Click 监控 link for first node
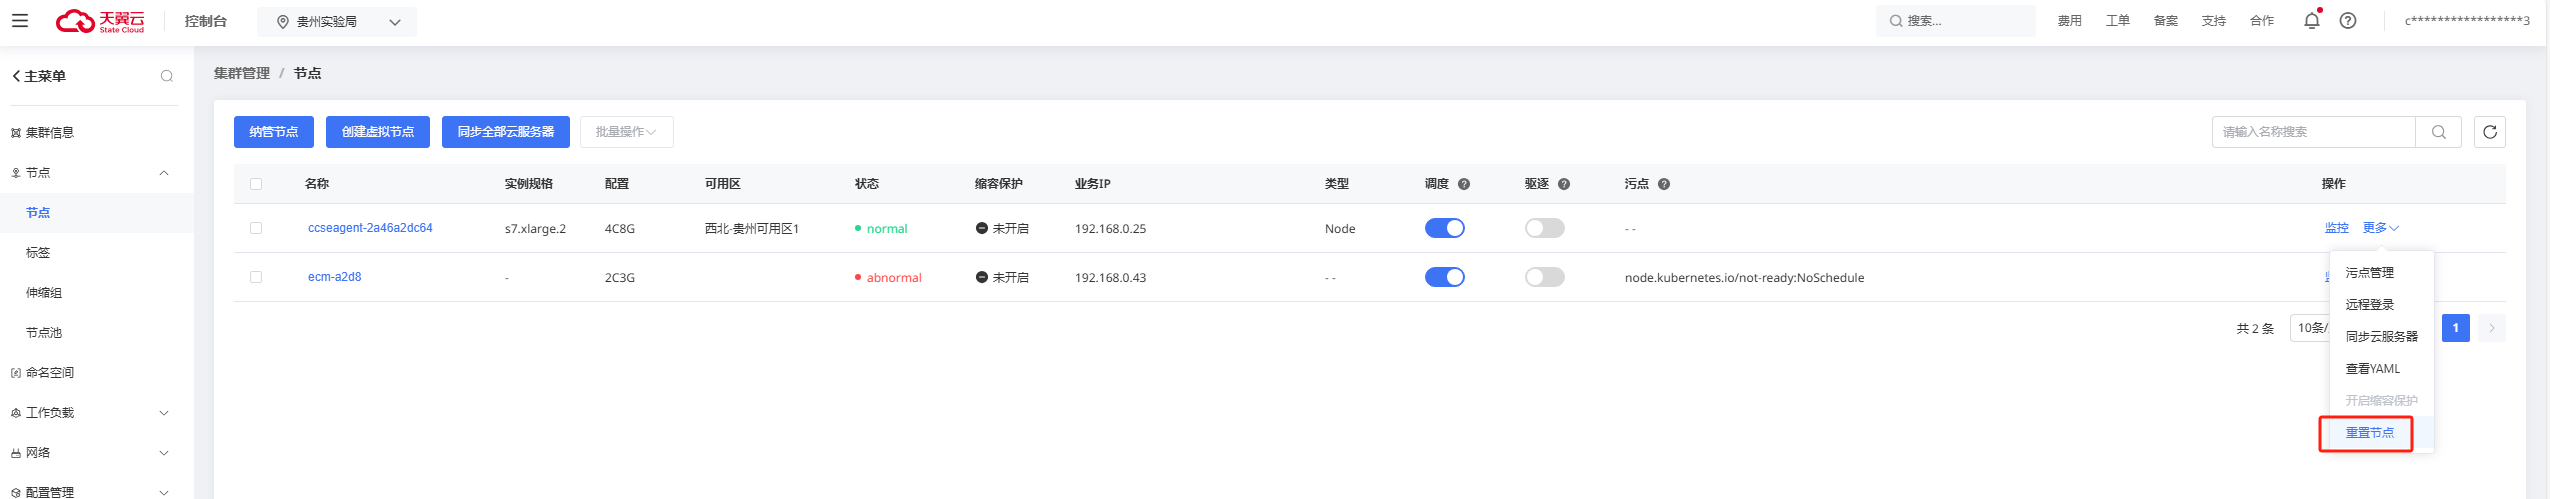2550x499 pixels. coord(2337,228)
